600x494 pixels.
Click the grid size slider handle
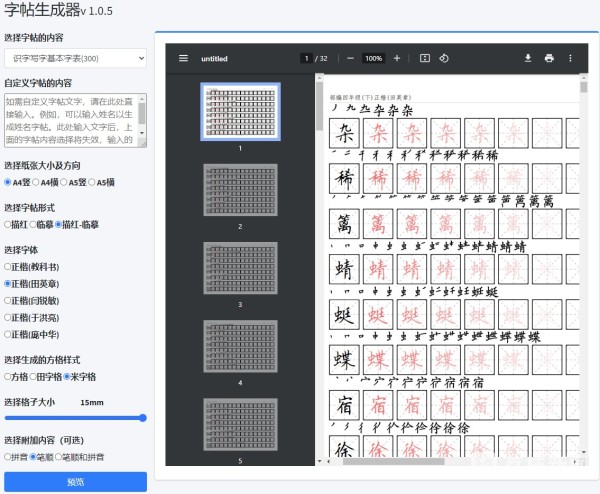[143, 418]
